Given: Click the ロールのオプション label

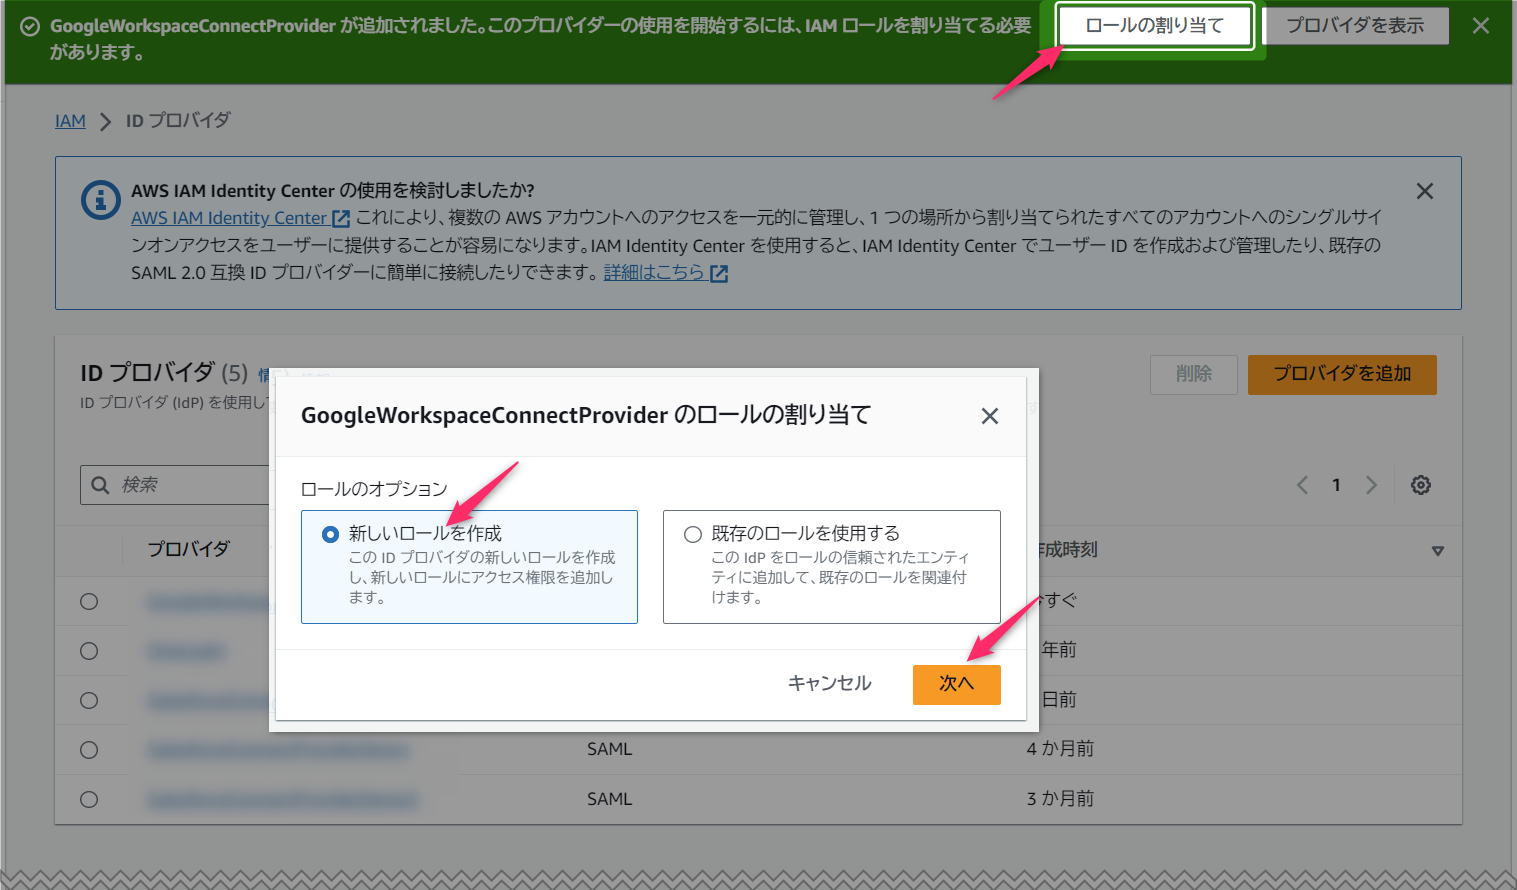Looking at the screenshot, I should click(374, 489).
